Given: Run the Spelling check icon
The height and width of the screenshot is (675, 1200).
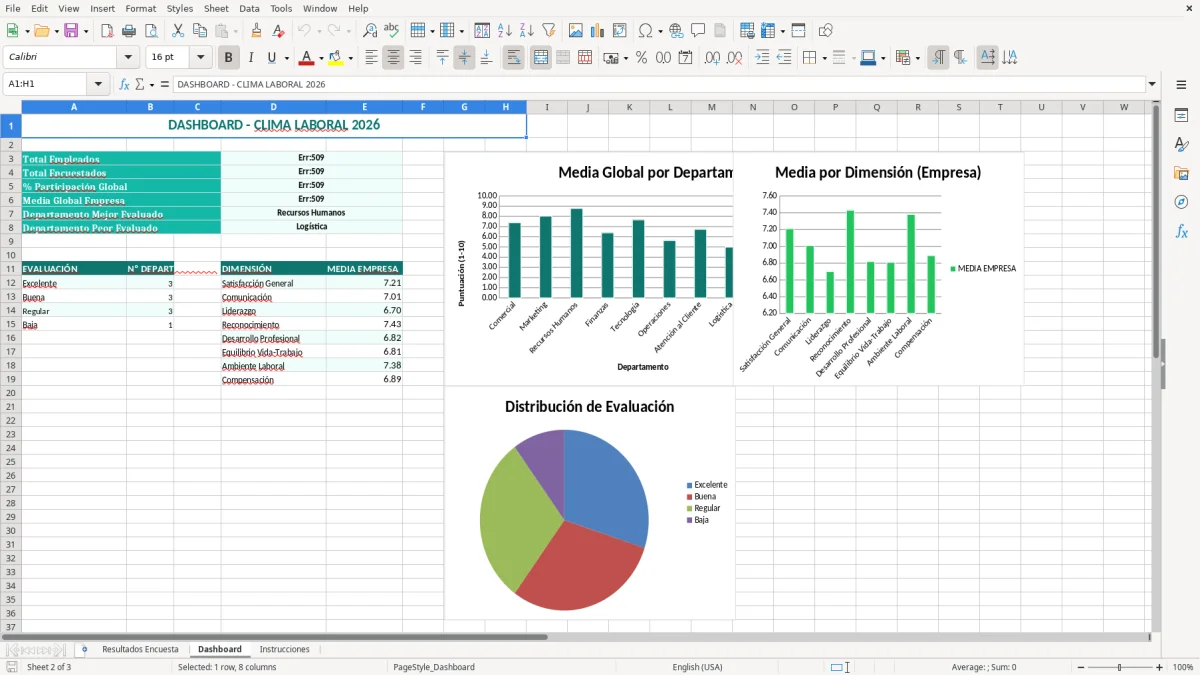Looking at the screenshot, I should pos(392,31).
